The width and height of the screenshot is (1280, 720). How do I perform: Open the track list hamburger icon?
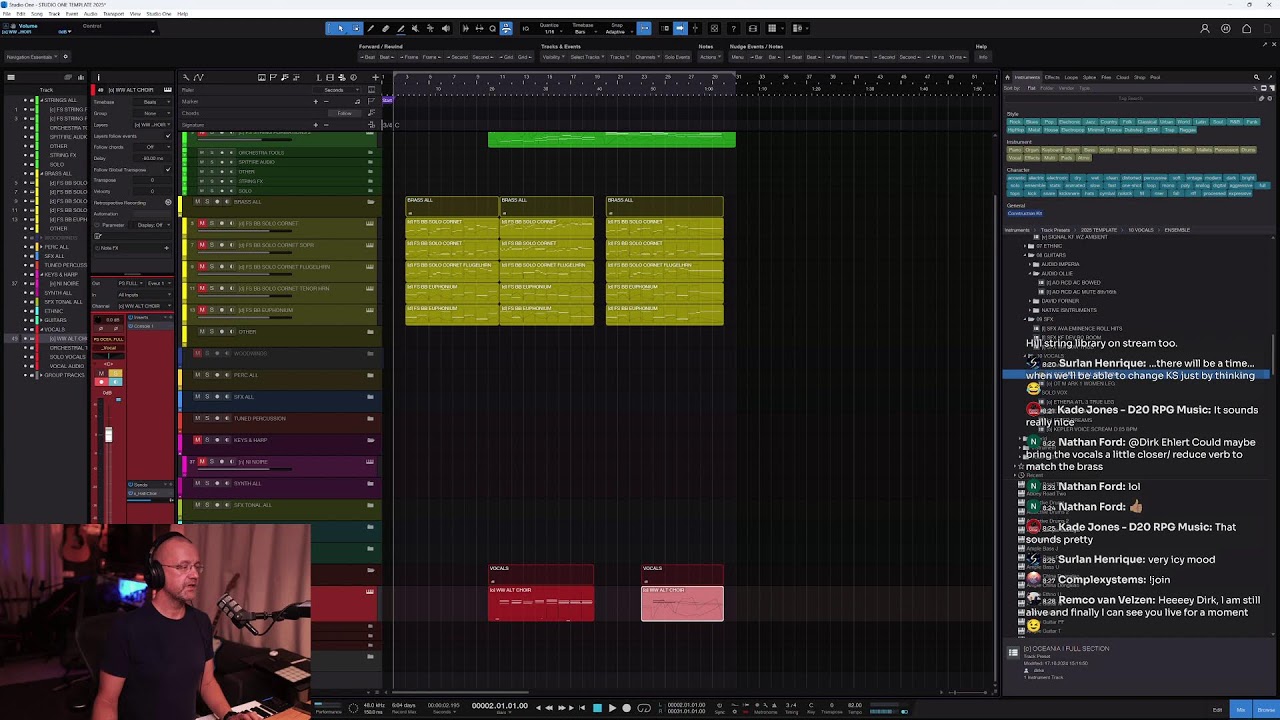pos(11,77)
